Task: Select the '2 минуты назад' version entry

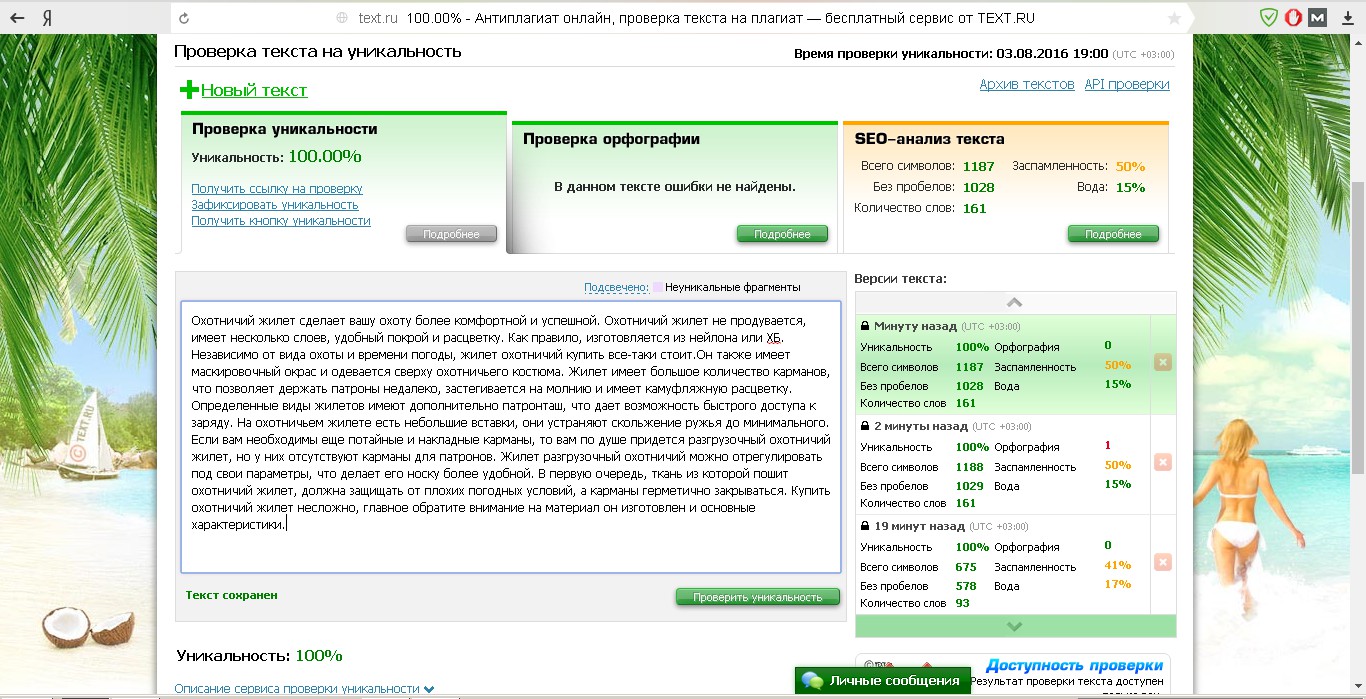Action: (1003, 464)
